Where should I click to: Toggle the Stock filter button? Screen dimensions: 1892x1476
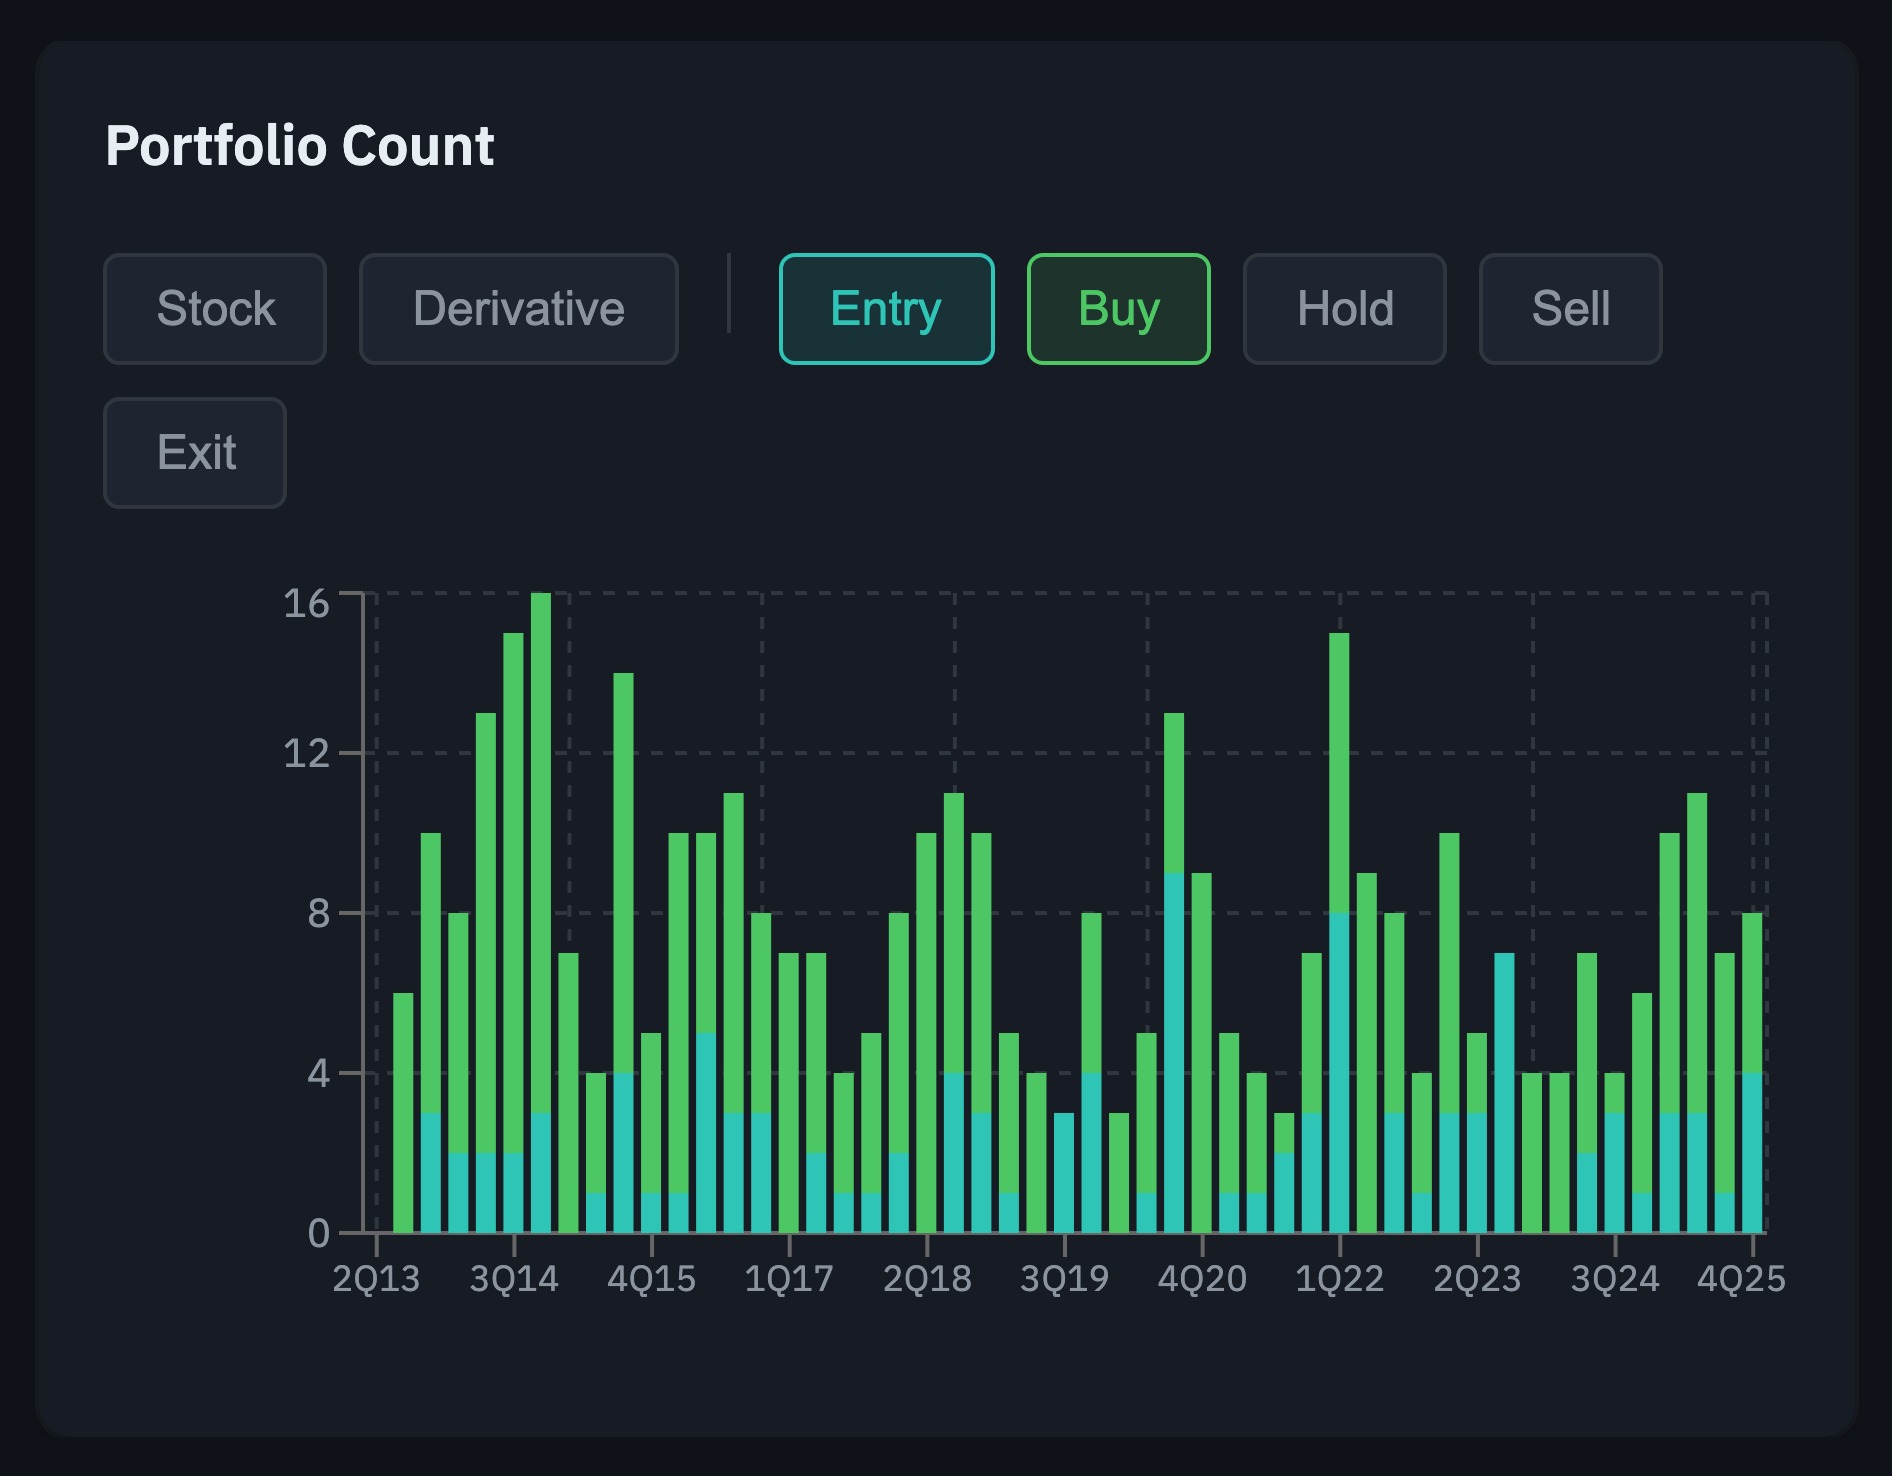click(215, 309)
